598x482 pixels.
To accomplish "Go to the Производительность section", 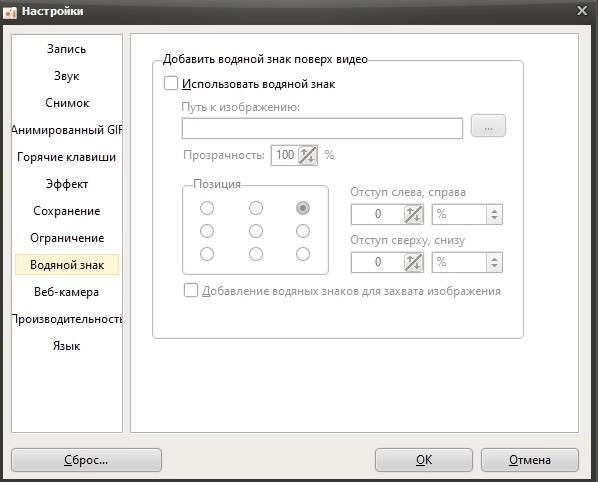I will [67, 319].
